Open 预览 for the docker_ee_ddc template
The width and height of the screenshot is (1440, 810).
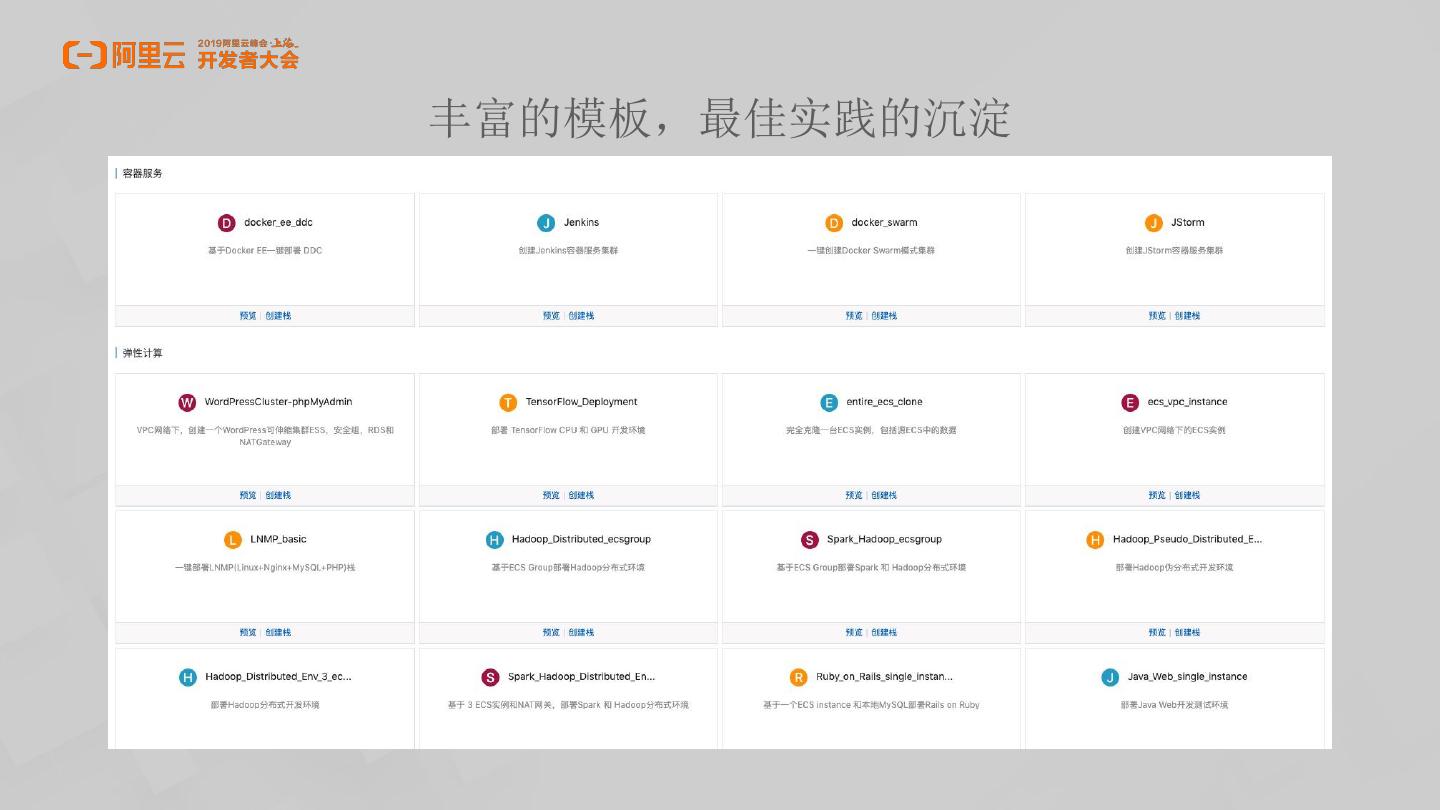[248, 316]
